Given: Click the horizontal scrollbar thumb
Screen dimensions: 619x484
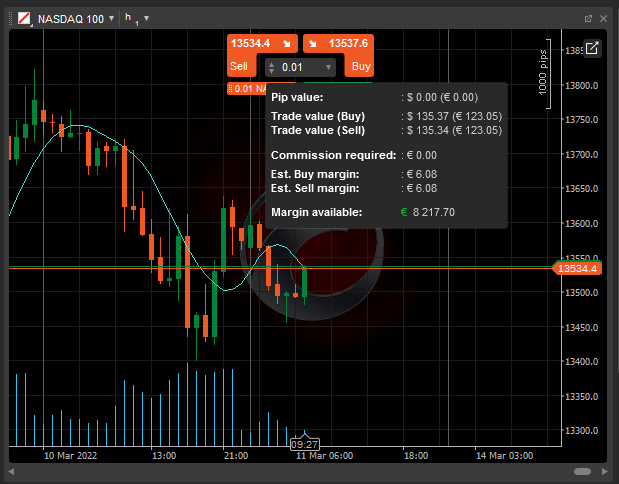Looking at the screenshot, I should click(x=582, y=471).
